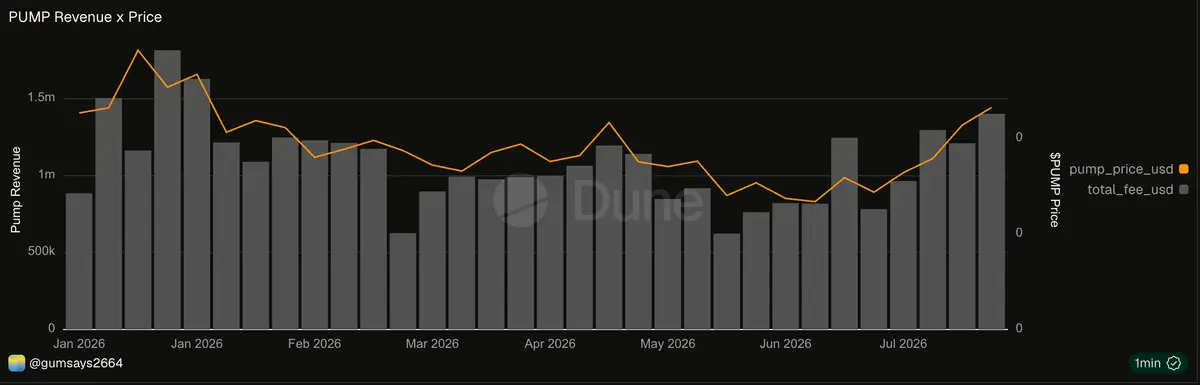The width and height of the screenshot is (1200, 385).
Task: Select the final revenue bar at chart's end
Action: (x=991, y=221)
